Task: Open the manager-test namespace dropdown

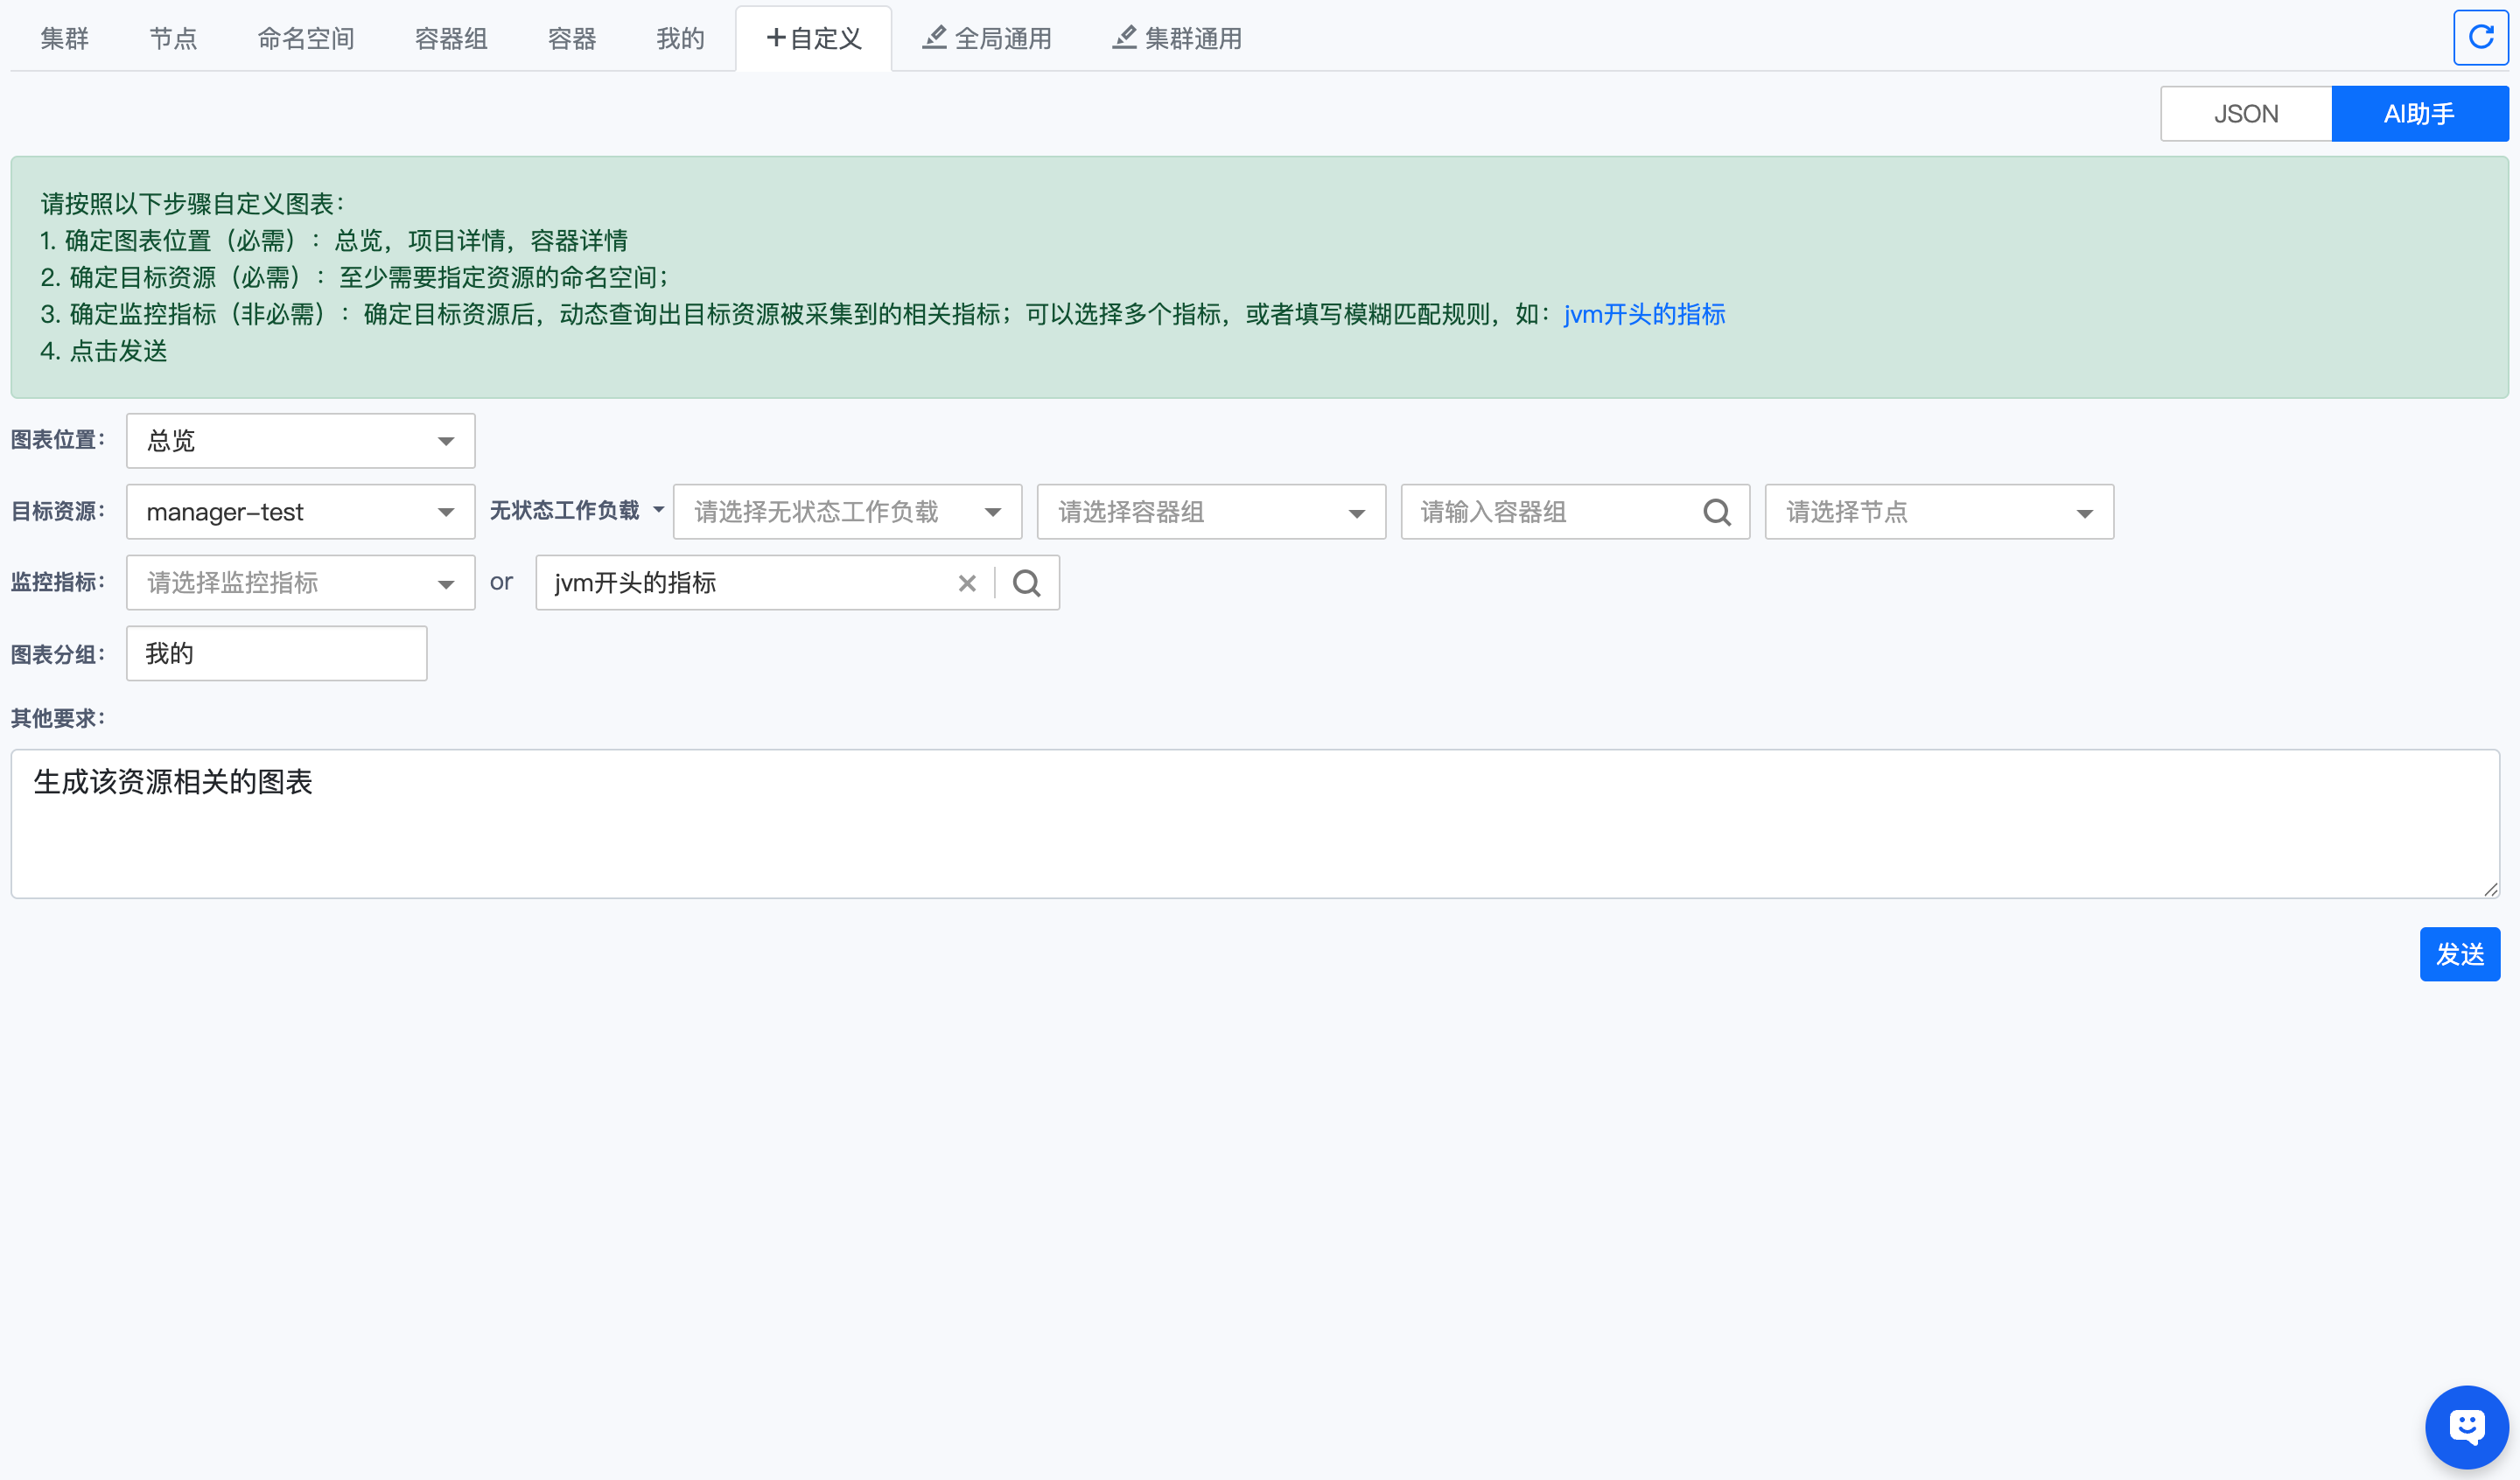Action: [300, 512]
